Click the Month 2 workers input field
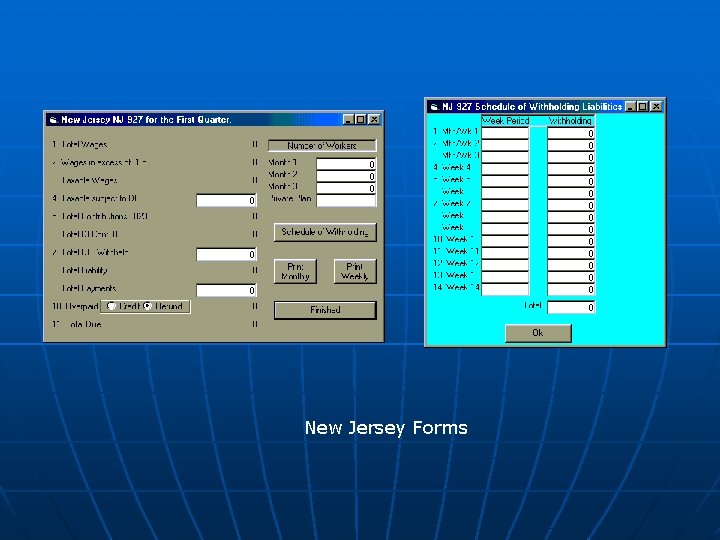 (346, 176)
